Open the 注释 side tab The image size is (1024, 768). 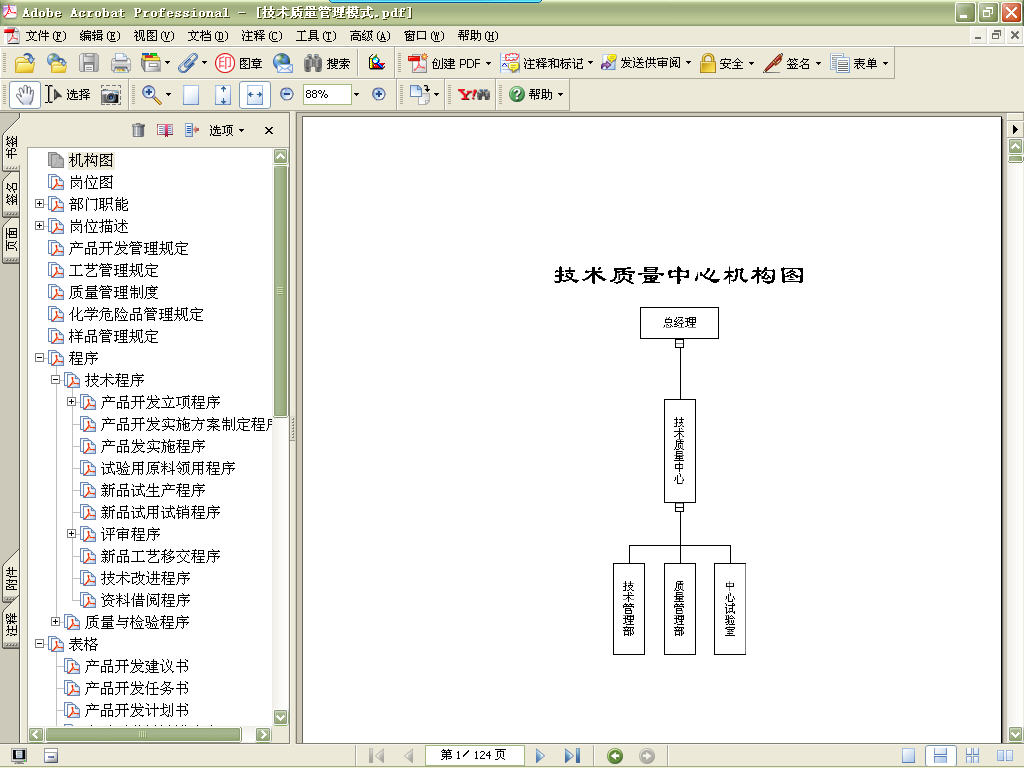click(x=11, y=624)
